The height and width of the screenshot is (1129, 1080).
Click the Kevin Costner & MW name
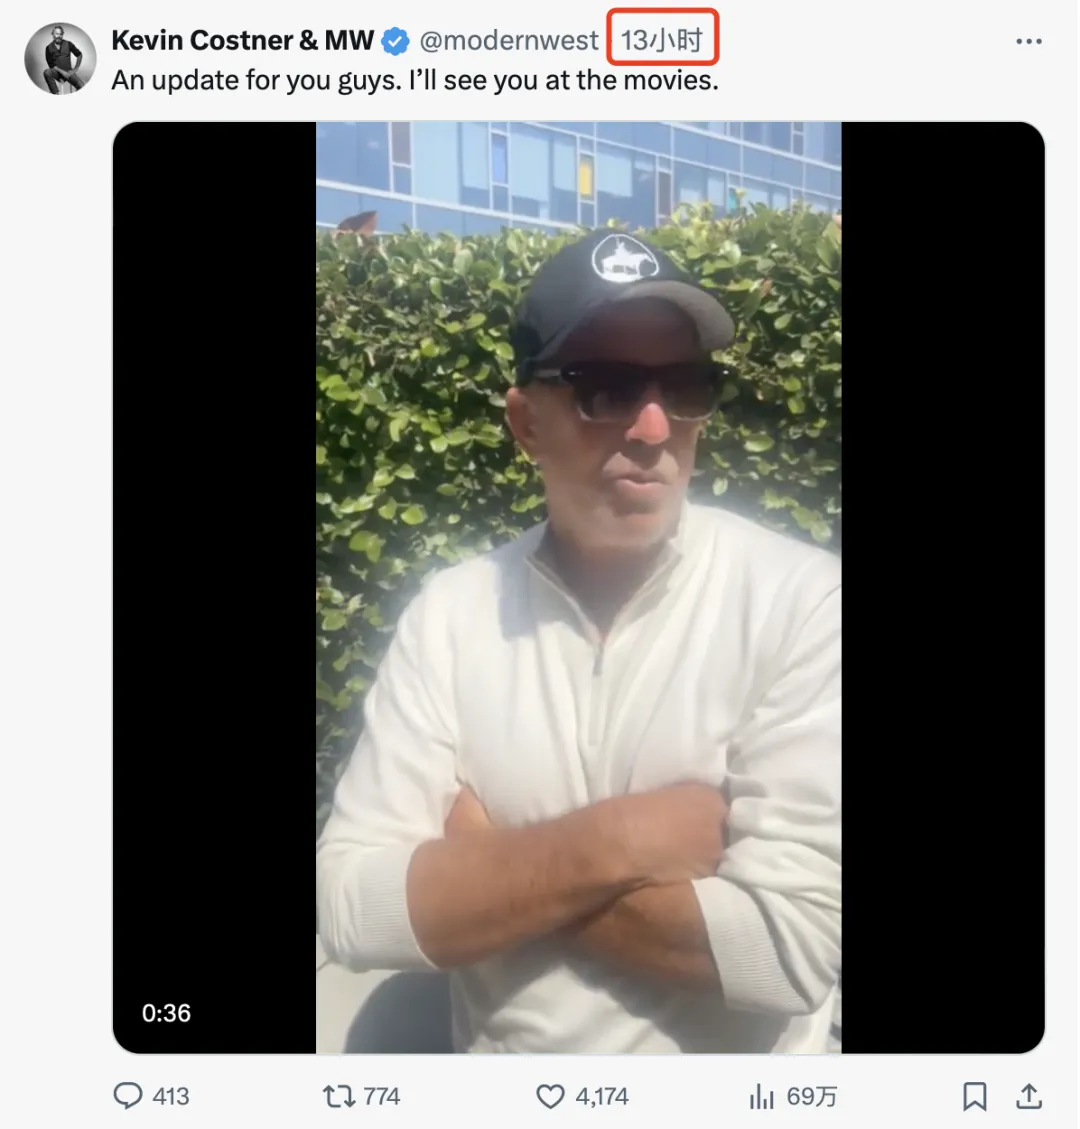click(x=242, y=41)
